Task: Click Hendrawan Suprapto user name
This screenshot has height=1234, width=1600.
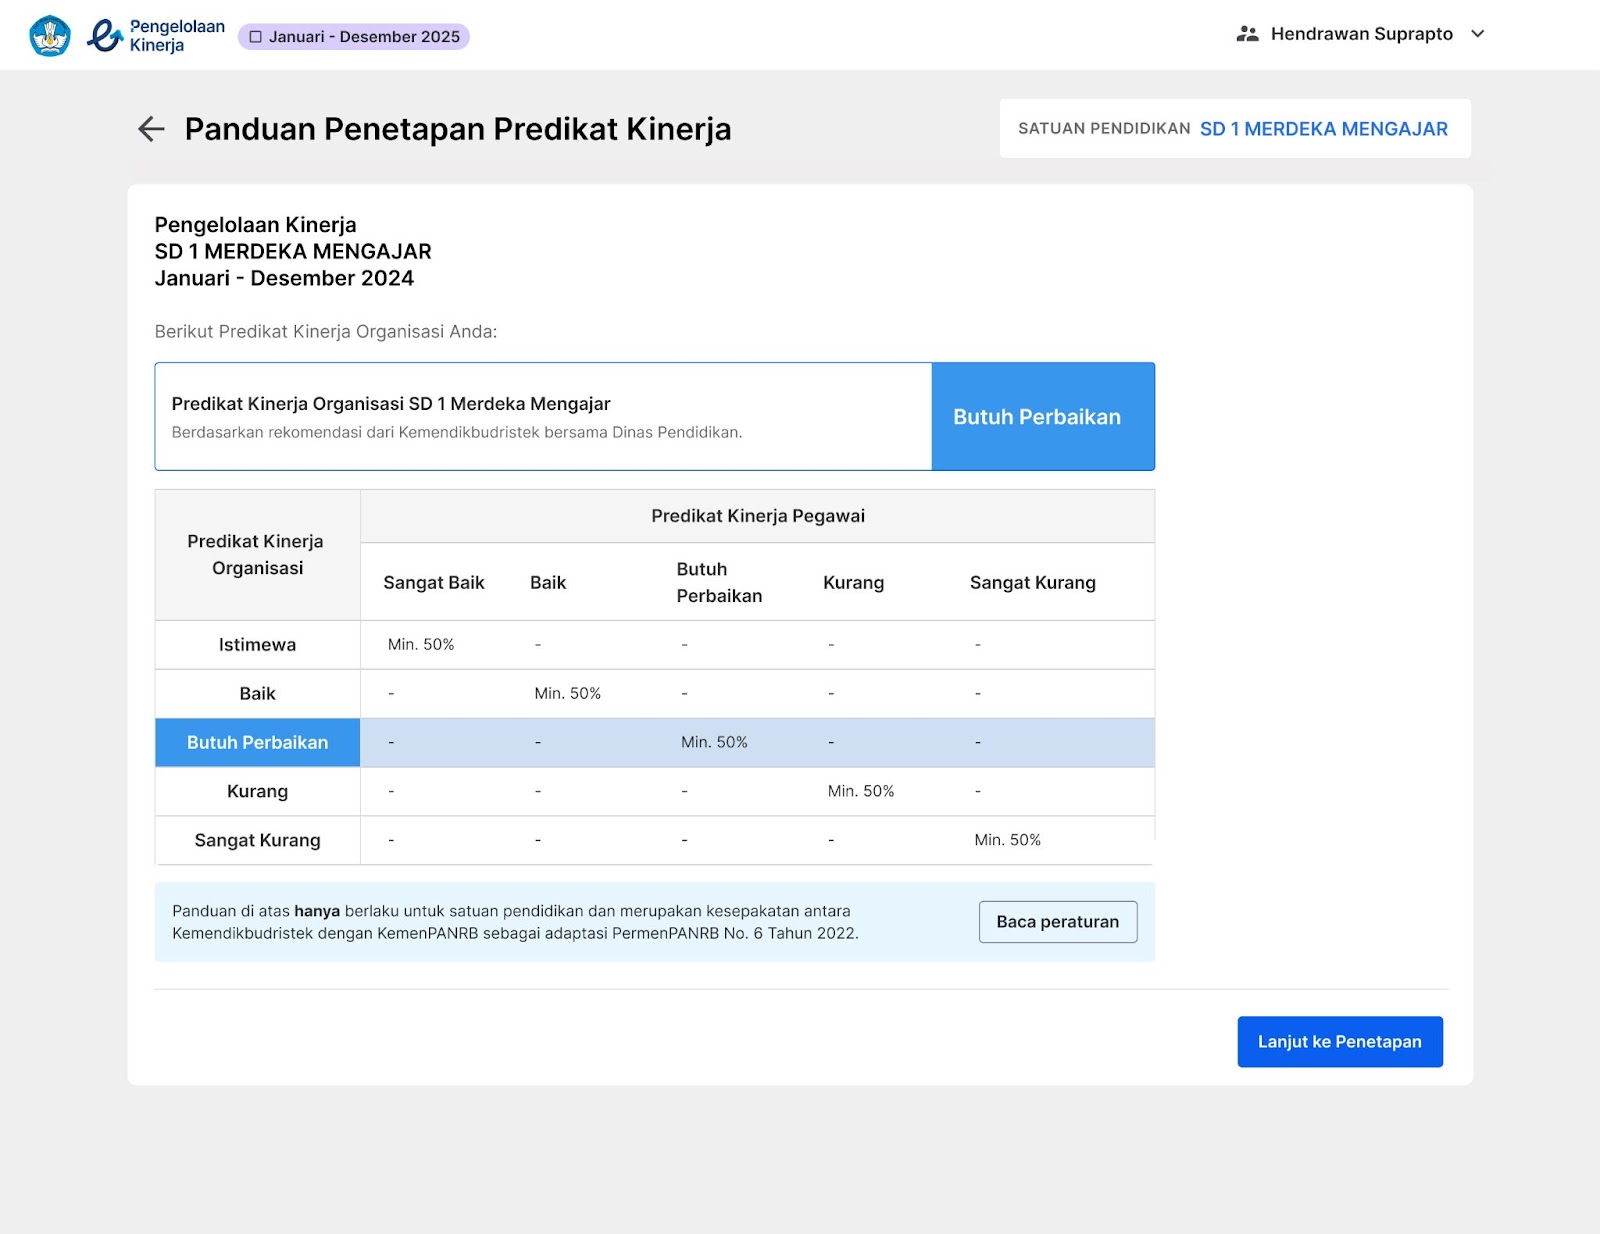Action: coord(1362,34)
